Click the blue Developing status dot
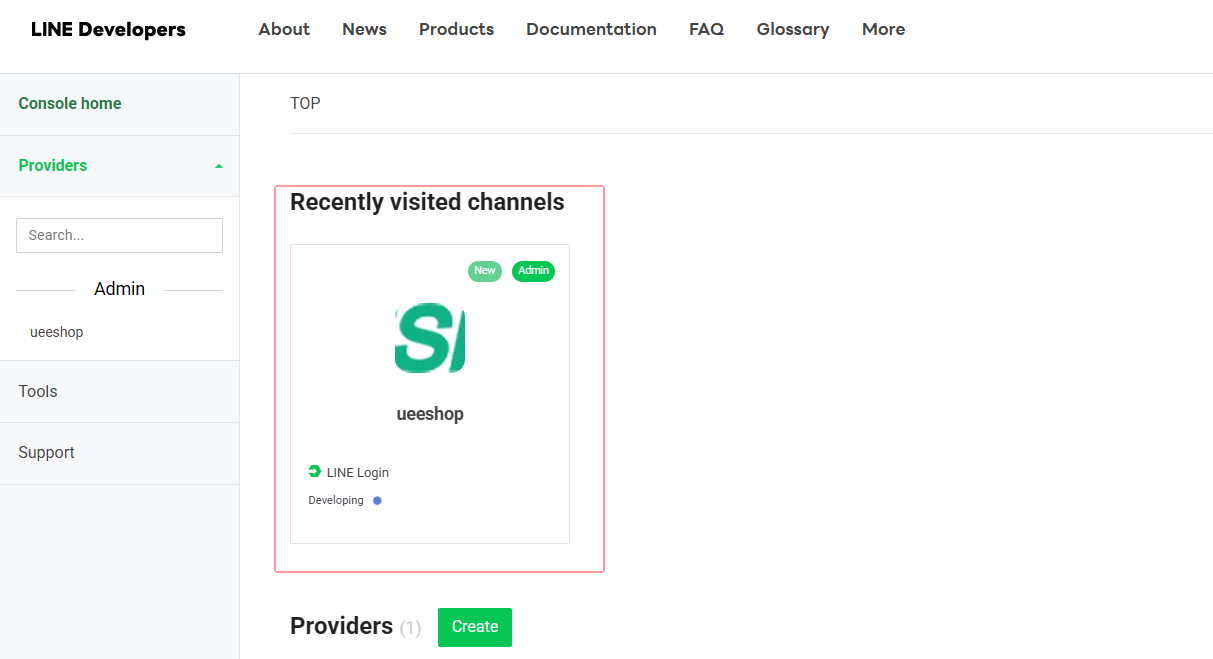The image size is (1213, 659). click(x=377, y=501)
